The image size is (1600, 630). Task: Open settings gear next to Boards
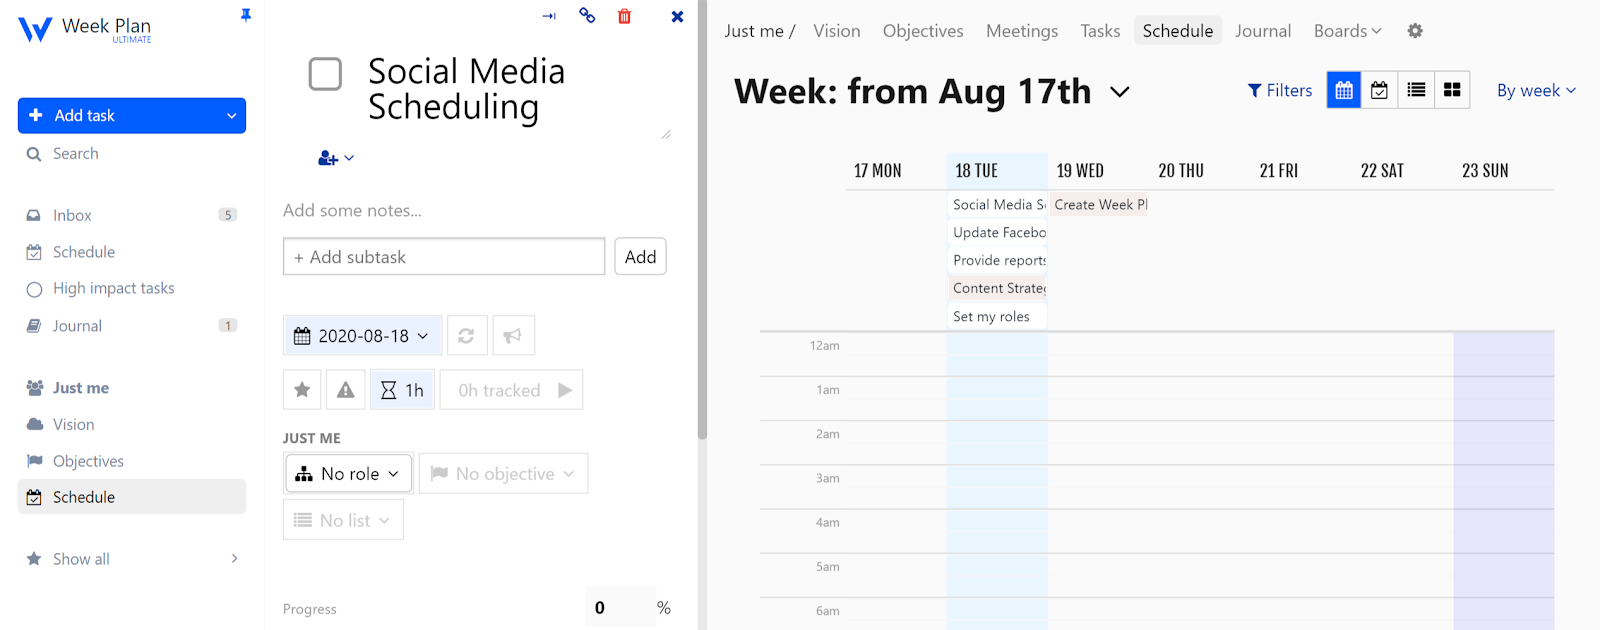tap(1415, 31)
